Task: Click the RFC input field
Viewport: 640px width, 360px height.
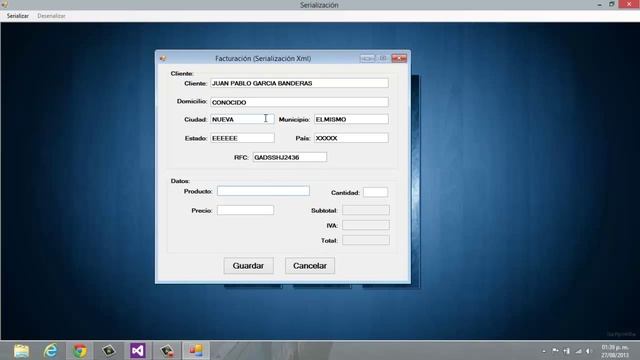Action: (x=289, y=157)
